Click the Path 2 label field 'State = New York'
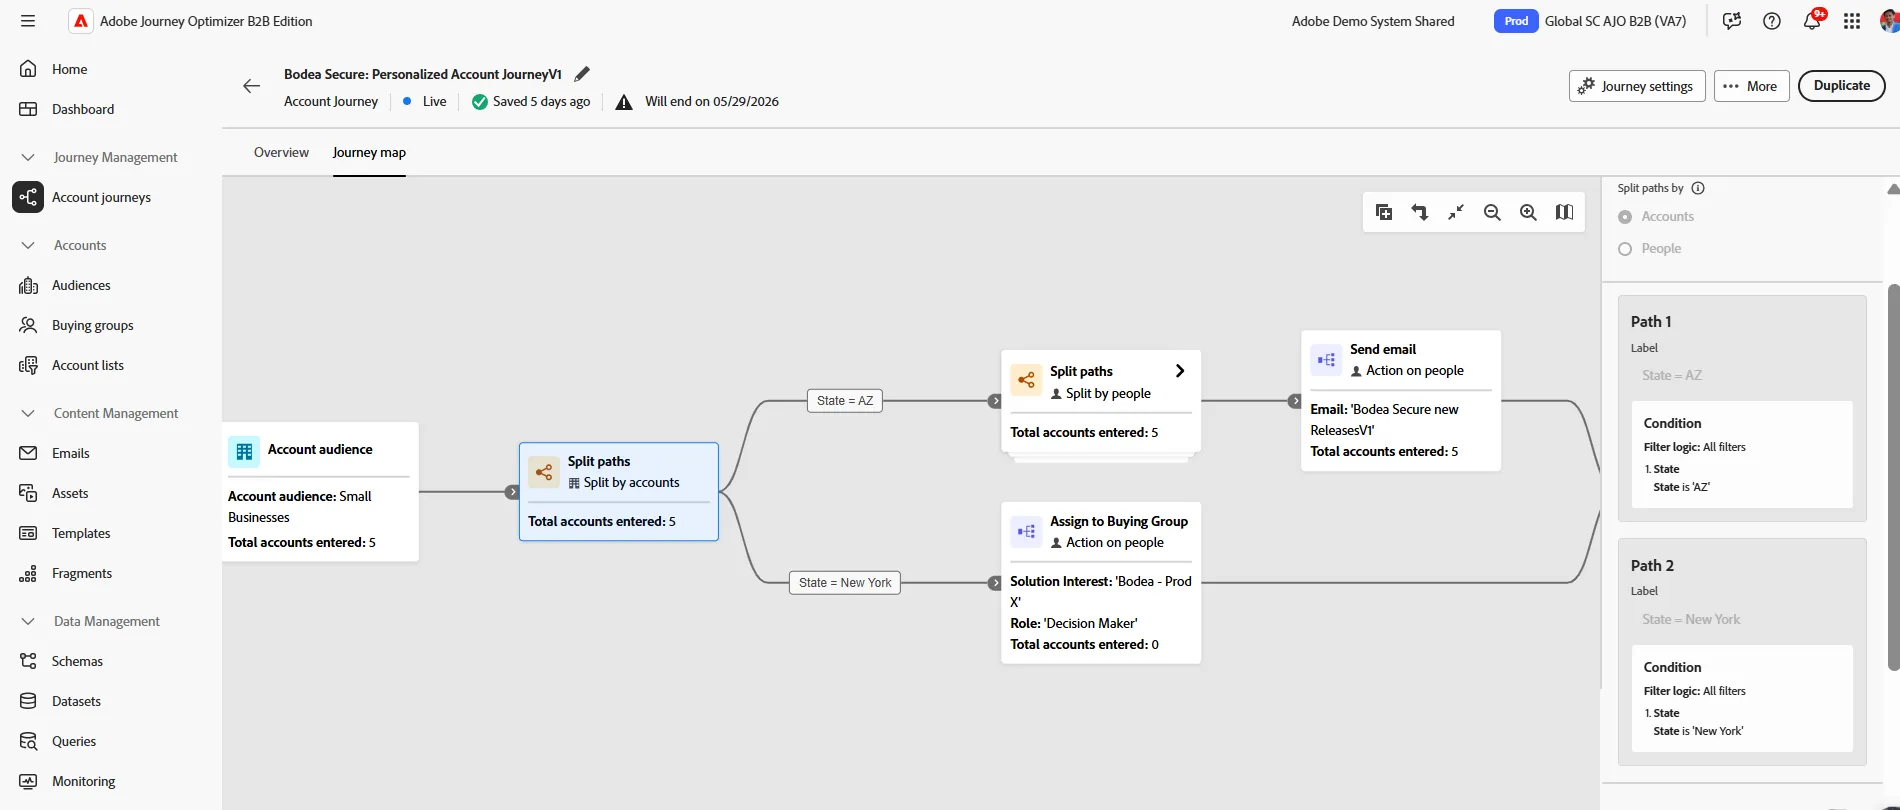Image resolution: width=1900 pixels, height=810 pixels. click(x=1742, y=619)
